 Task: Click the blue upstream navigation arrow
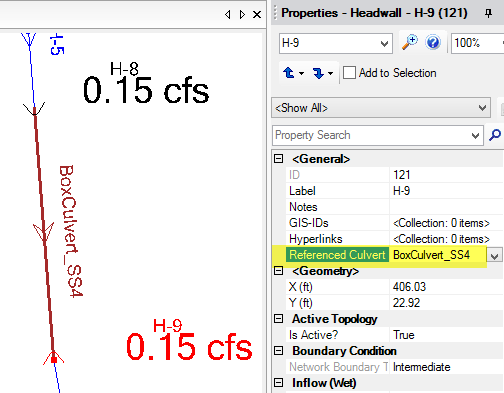click(x=289, y=73)
